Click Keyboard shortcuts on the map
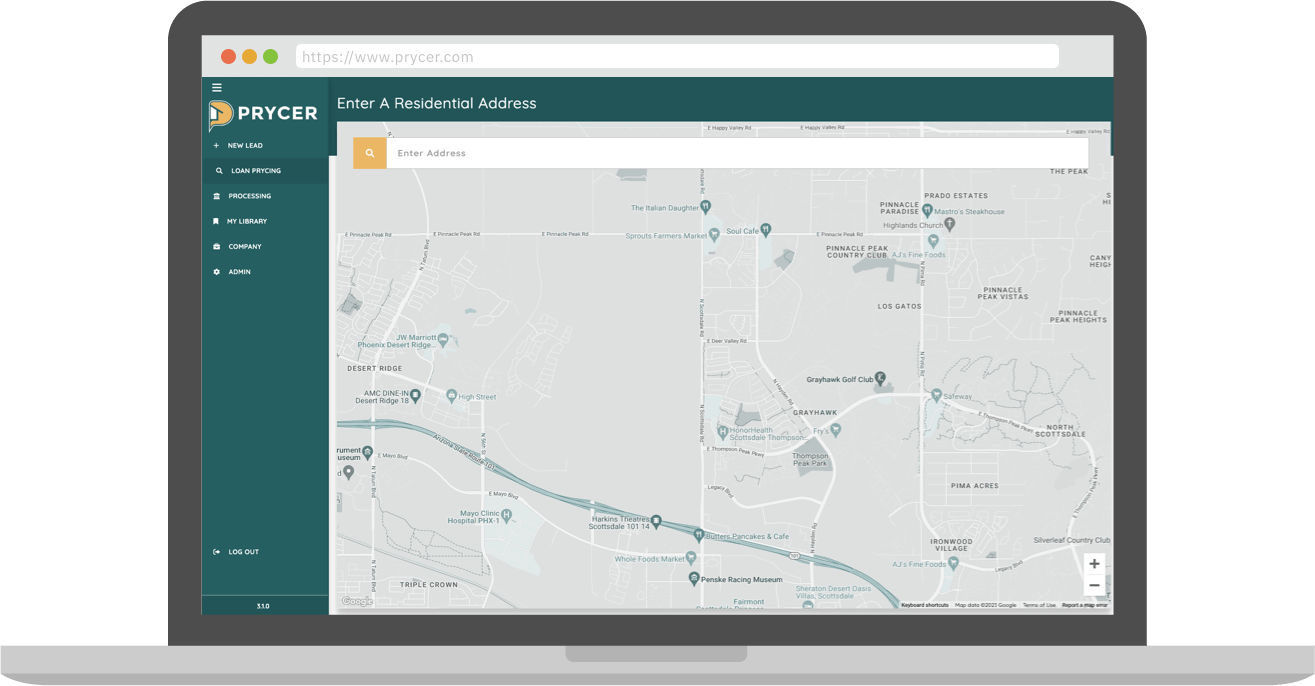1315x686 pixels. pos(924,605)
